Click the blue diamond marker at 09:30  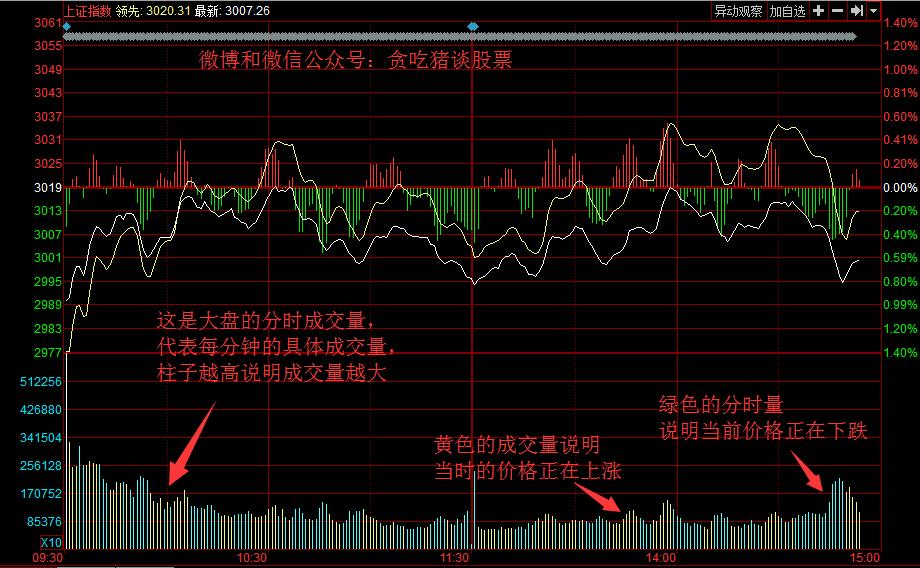click(x=66, y=26)
